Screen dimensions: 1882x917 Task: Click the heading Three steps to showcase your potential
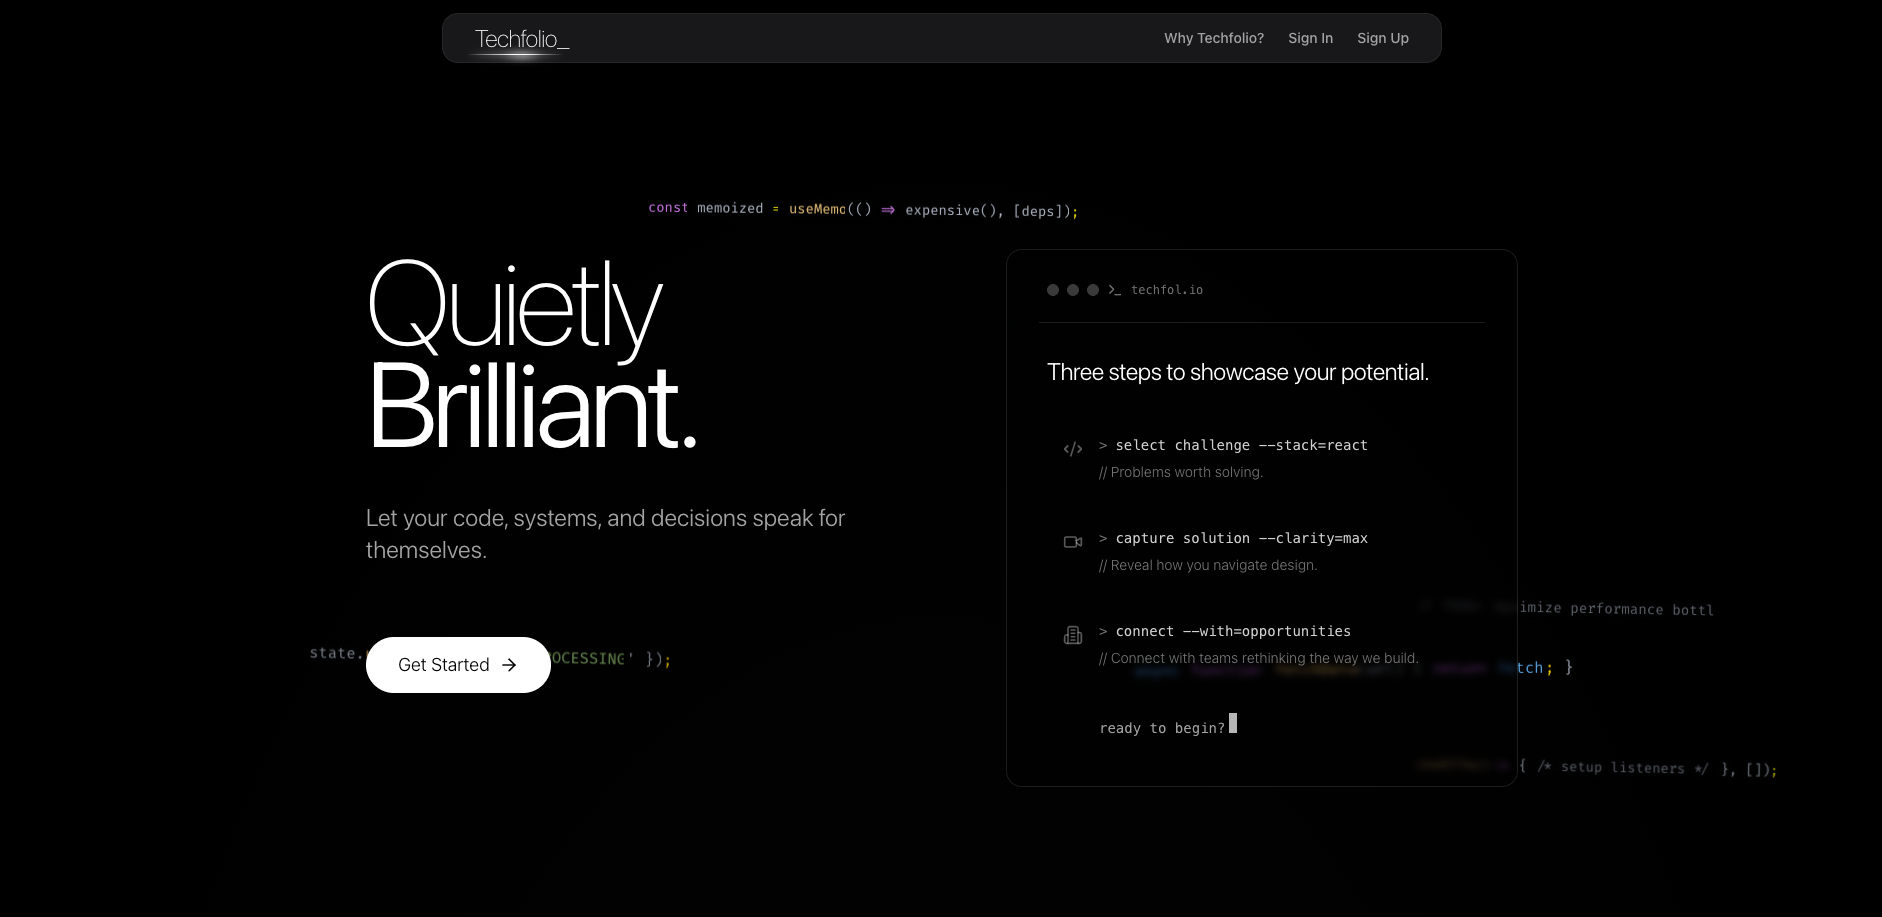(x=1238, y=371)
